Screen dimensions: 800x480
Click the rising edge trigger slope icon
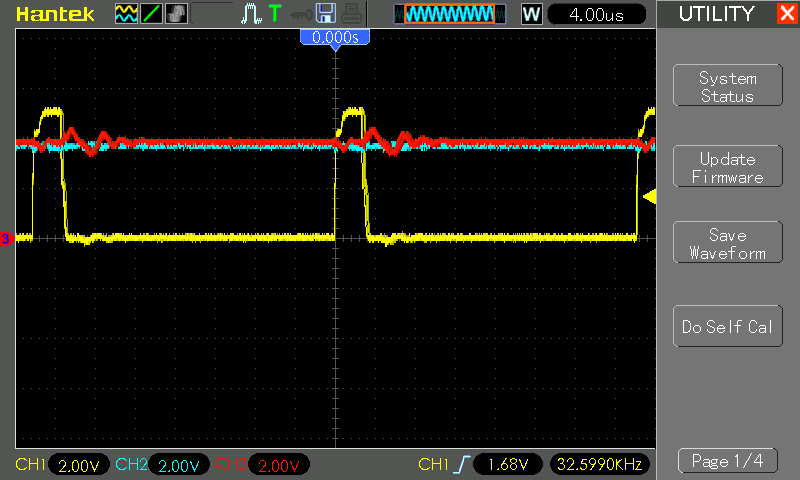coord(461,465)
